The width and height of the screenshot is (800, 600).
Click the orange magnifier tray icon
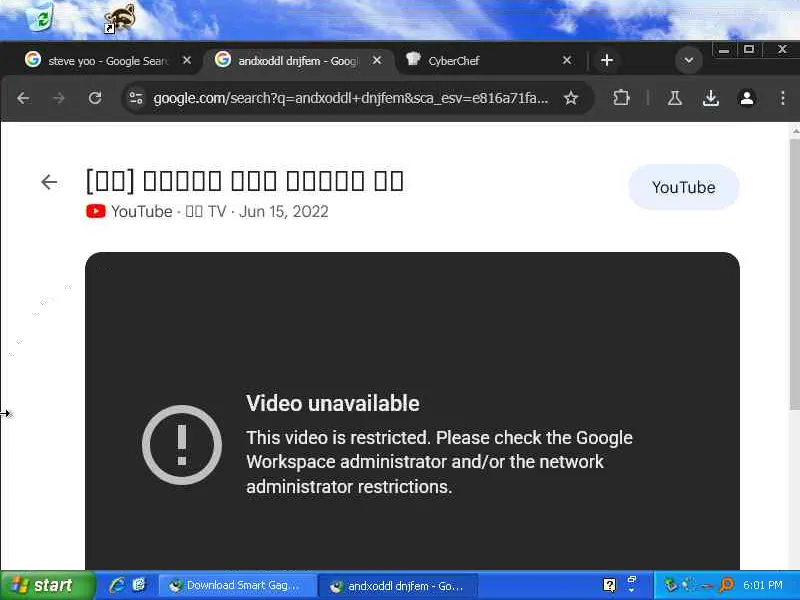click(727, 585)
